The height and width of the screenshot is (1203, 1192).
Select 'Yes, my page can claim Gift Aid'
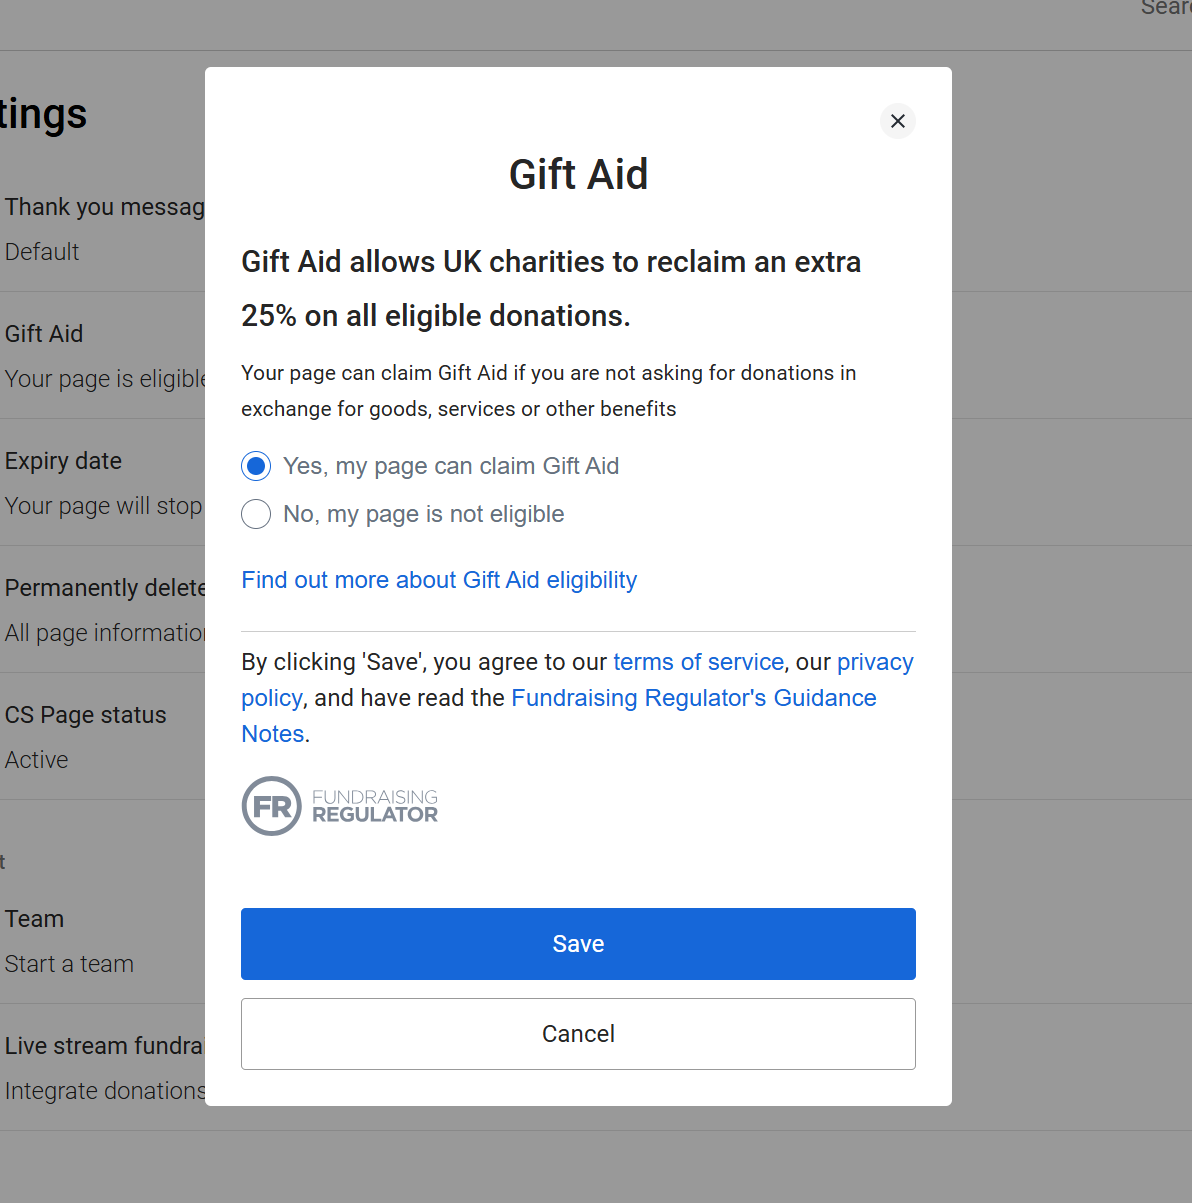point(257,466)
